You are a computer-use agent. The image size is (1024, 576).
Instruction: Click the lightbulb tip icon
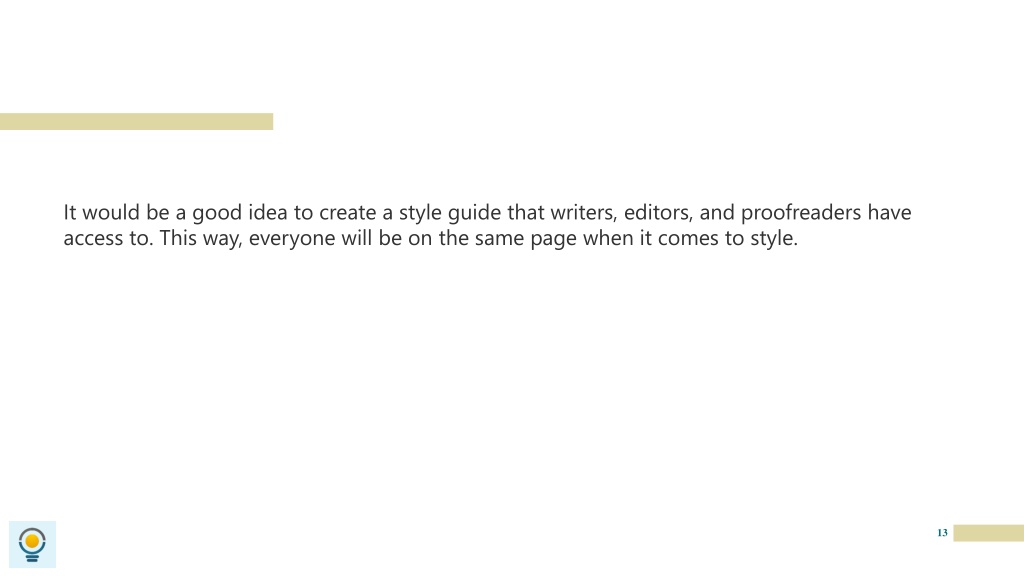point(32,545)
